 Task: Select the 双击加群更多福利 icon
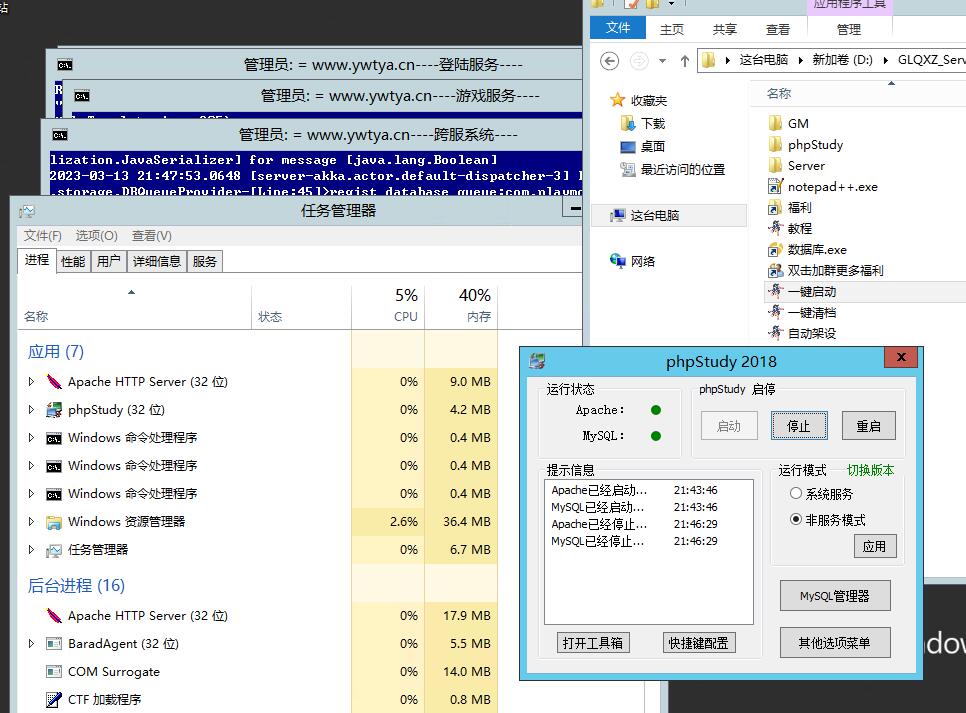pyautogui.click(x=775, y=271)
